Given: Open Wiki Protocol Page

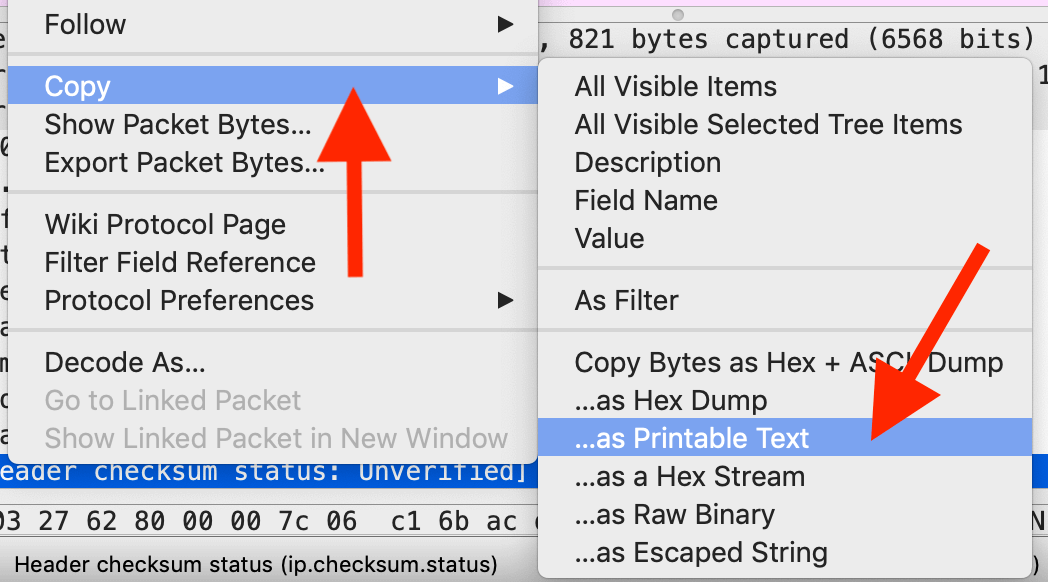Looking at the screenshot, I should tap(165, 225).
